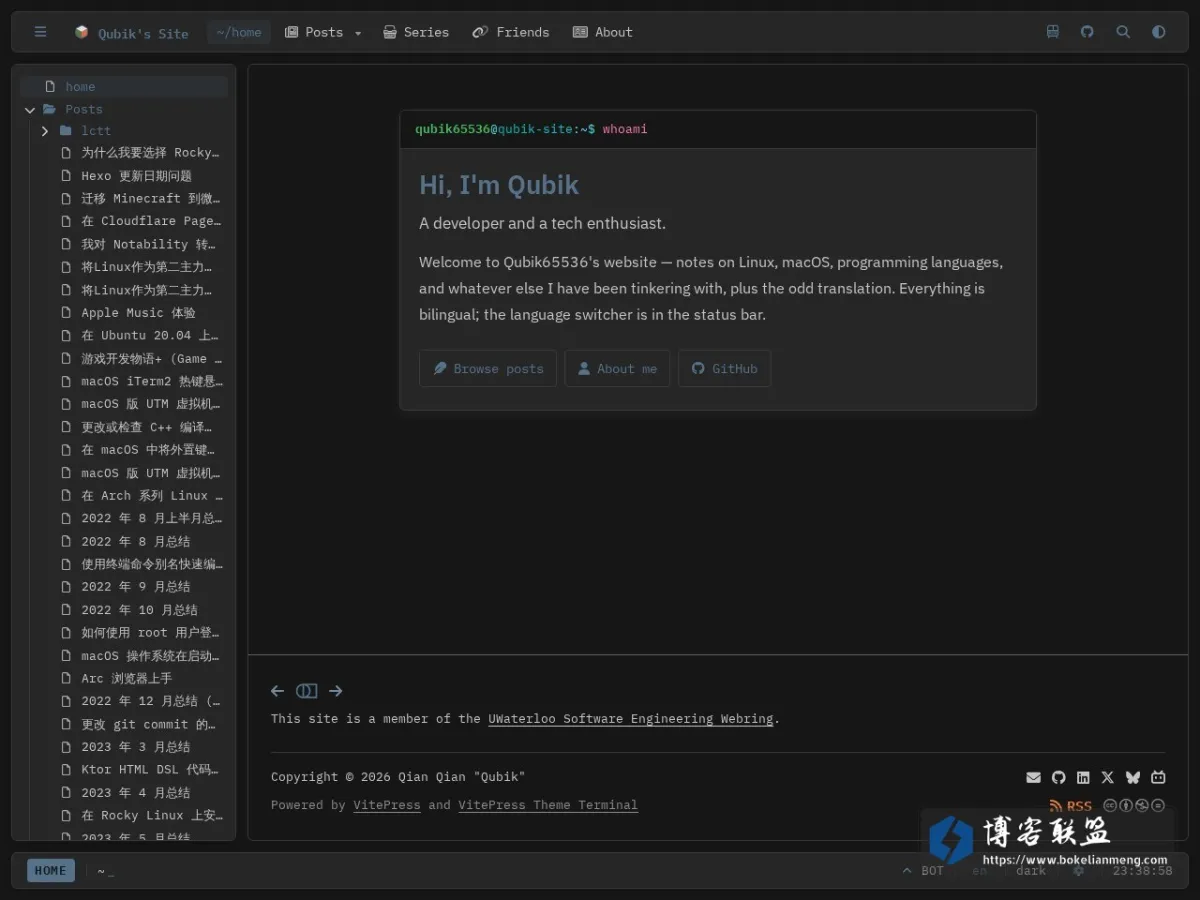Click the Qubik's Site logo

[131, 33]
